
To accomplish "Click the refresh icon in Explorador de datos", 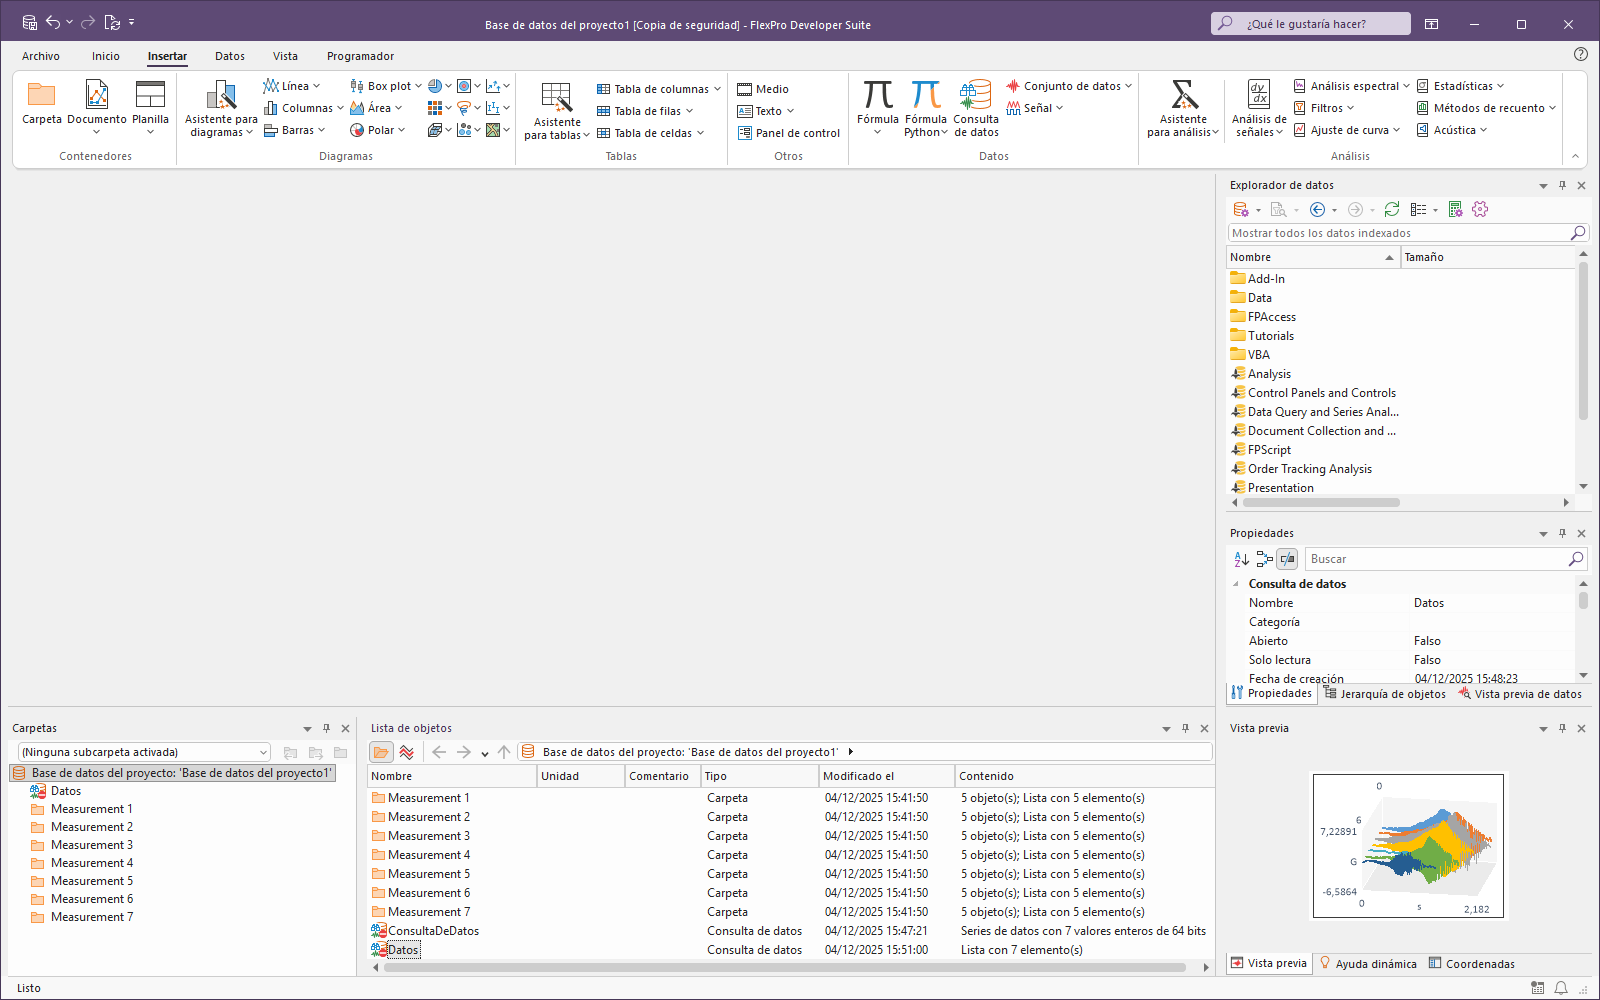I will 1391,209.
